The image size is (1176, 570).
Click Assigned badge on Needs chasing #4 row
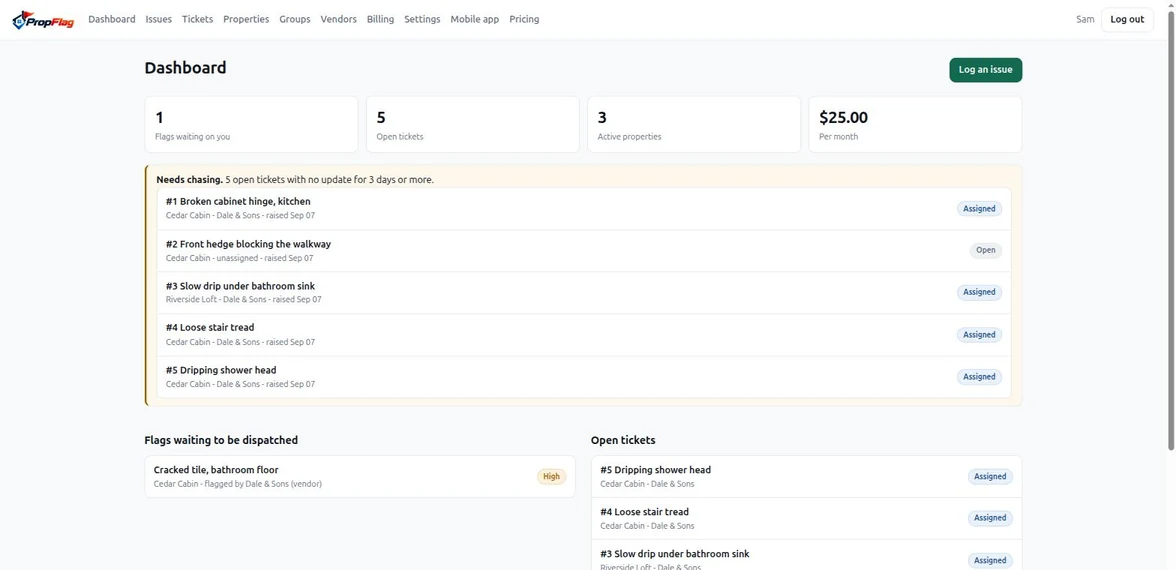(980, 334)
